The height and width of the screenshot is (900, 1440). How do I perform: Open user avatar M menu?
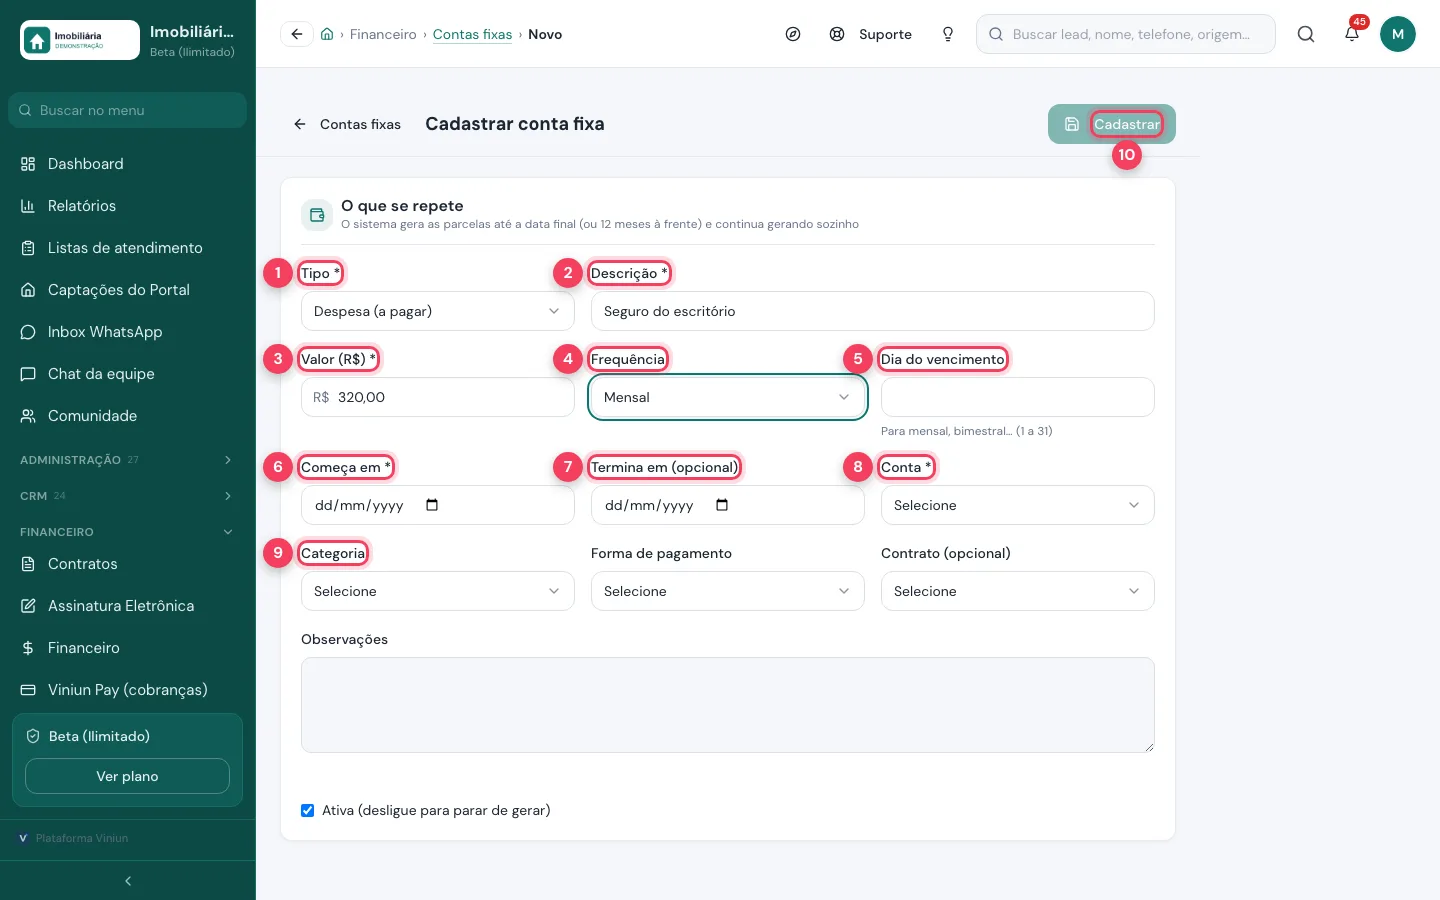click(x=1398, y=34)
